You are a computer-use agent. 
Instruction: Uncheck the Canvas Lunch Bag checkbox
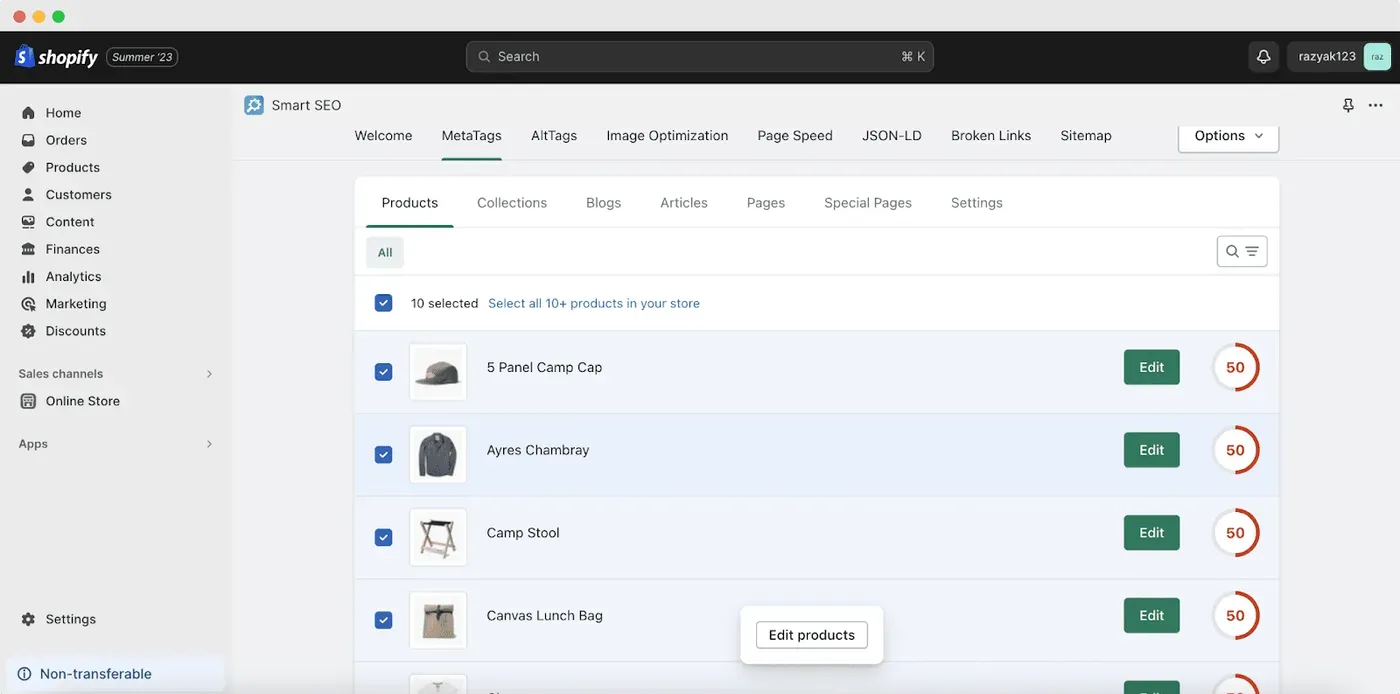383,620
